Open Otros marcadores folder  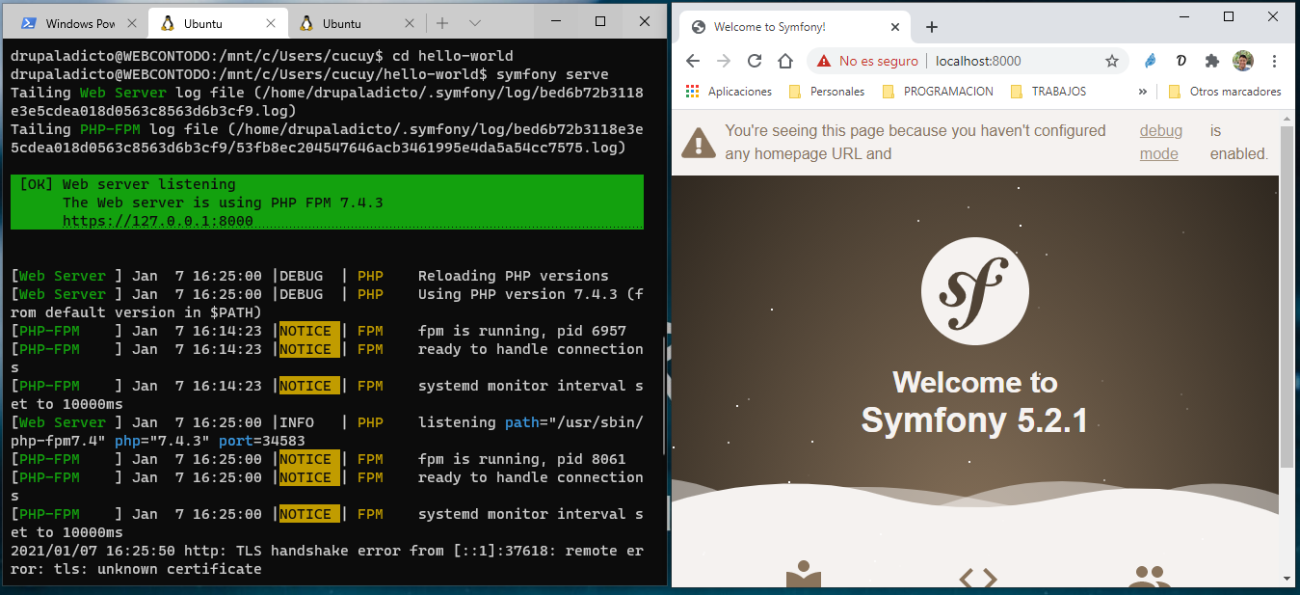[1224, 91]
